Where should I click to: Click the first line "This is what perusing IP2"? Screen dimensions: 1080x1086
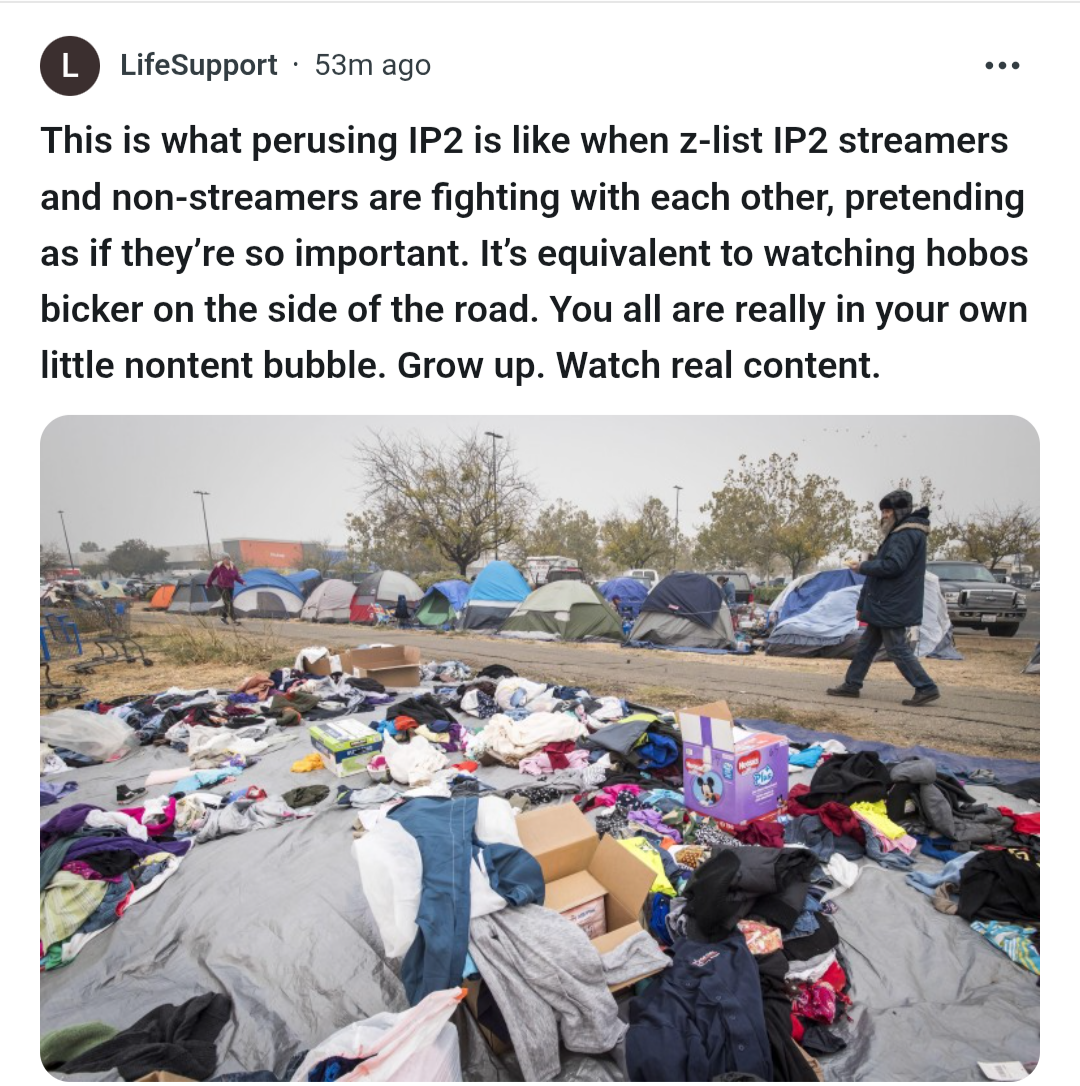tap(254, 141)
